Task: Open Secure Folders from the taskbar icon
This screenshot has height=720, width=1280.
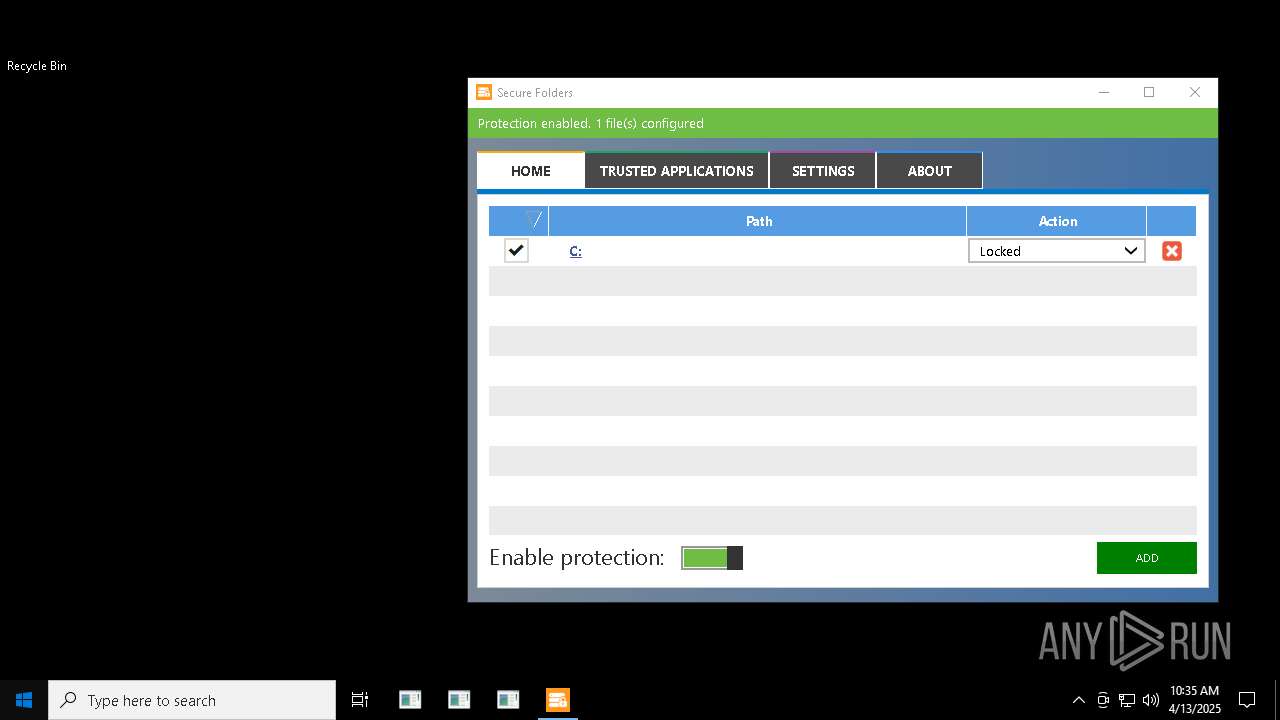Action: pos(558,700)
